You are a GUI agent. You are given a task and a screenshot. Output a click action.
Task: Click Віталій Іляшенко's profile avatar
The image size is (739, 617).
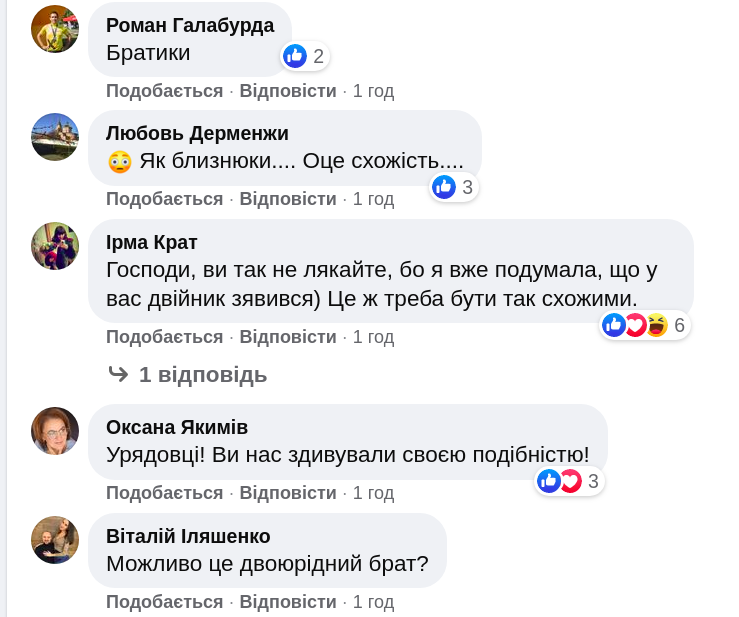tap(55, 540)
